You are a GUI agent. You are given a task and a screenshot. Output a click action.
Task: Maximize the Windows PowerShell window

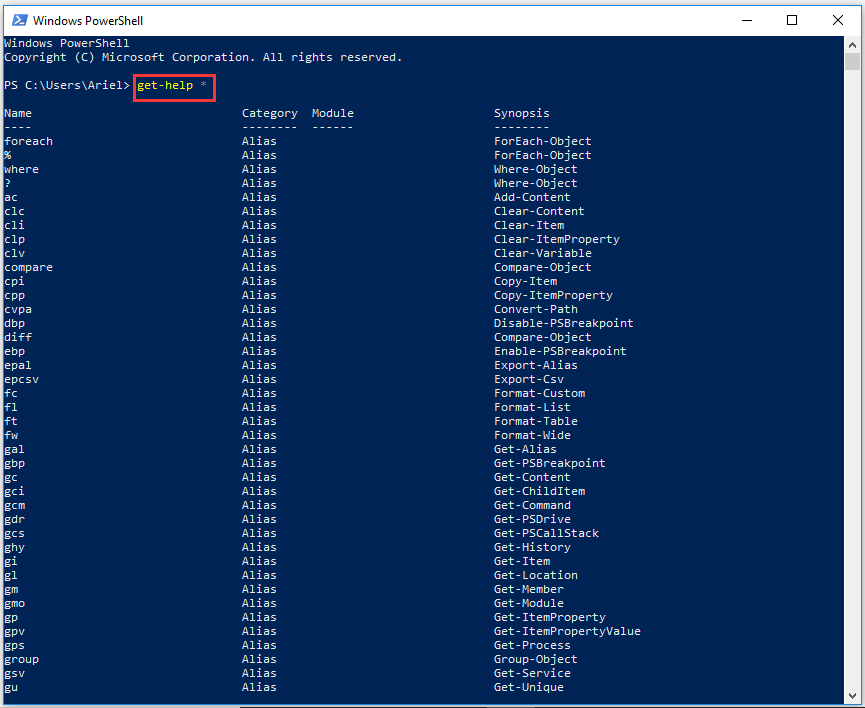[x=792, y=20]
